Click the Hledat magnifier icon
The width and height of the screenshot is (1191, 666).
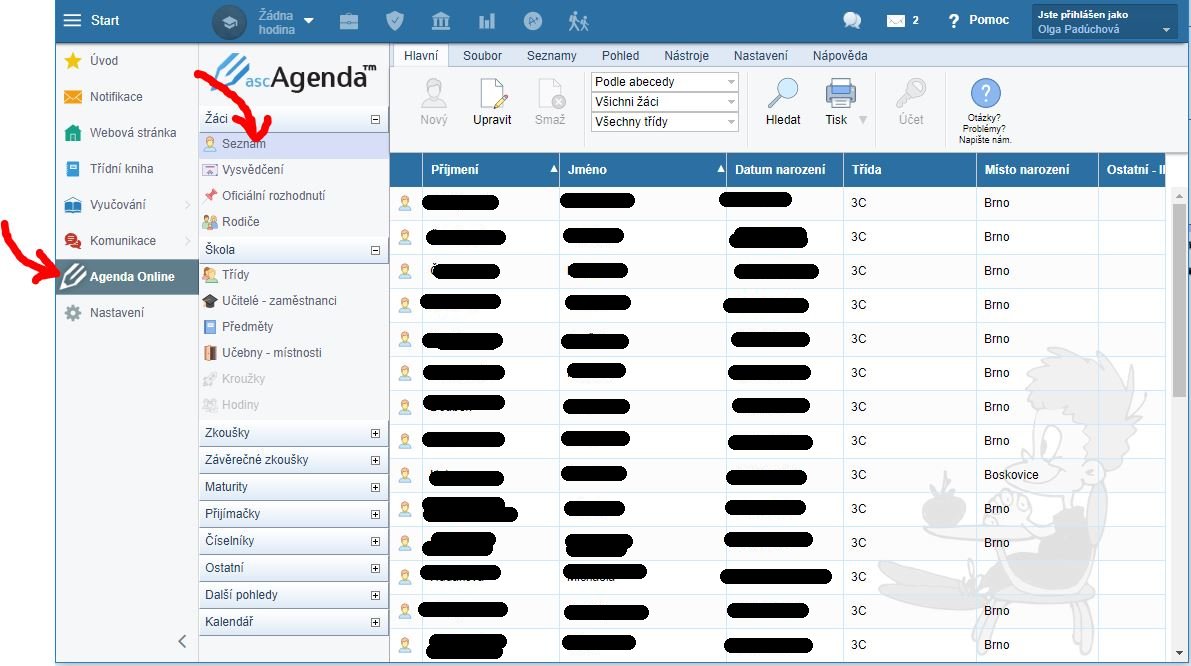[782, 94]
